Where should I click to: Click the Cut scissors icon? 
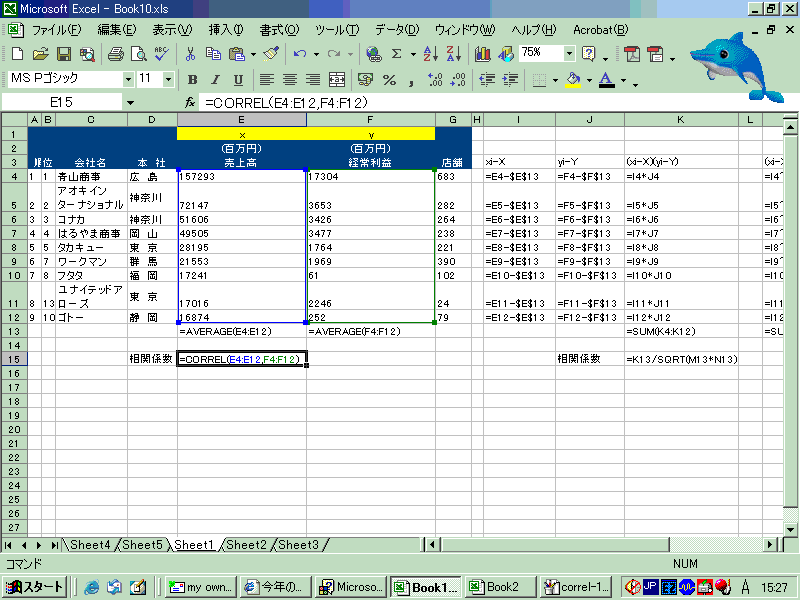click(x=191, y=54)
